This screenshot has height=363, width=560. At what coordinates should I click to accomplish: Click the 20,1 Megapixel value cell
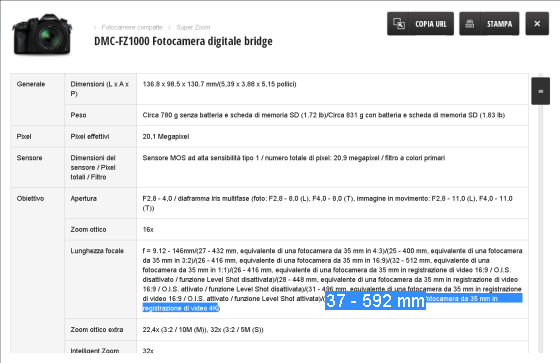pyautogui.click(x=332, y=136)
